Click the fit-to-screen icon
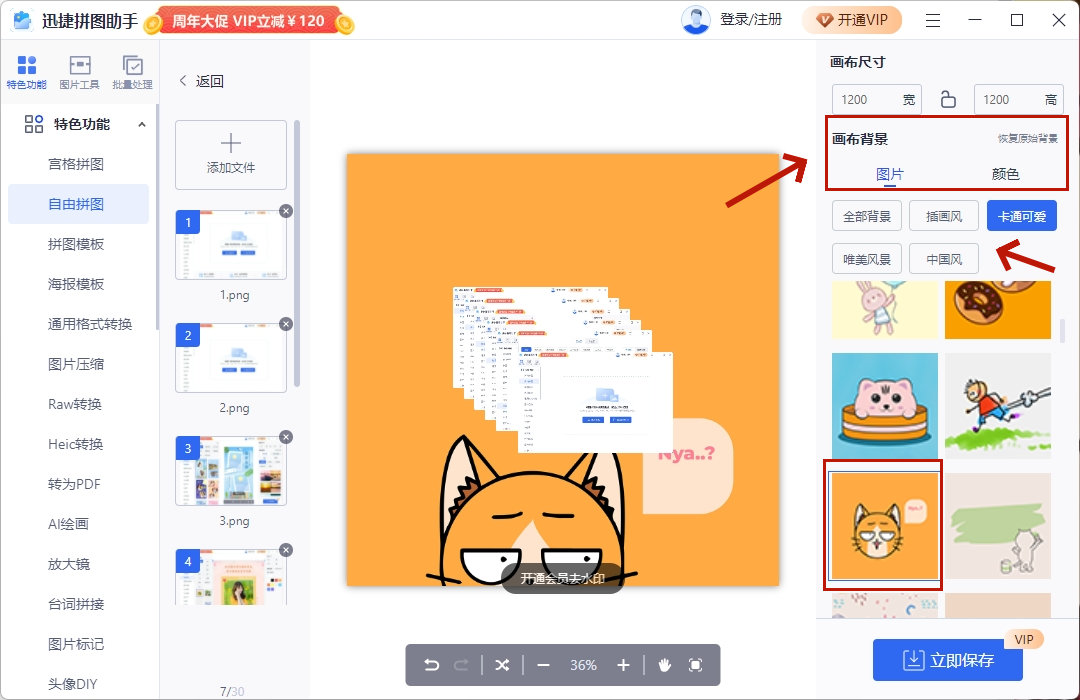Viewport: 1080px width, 700px height. point(696,665)
